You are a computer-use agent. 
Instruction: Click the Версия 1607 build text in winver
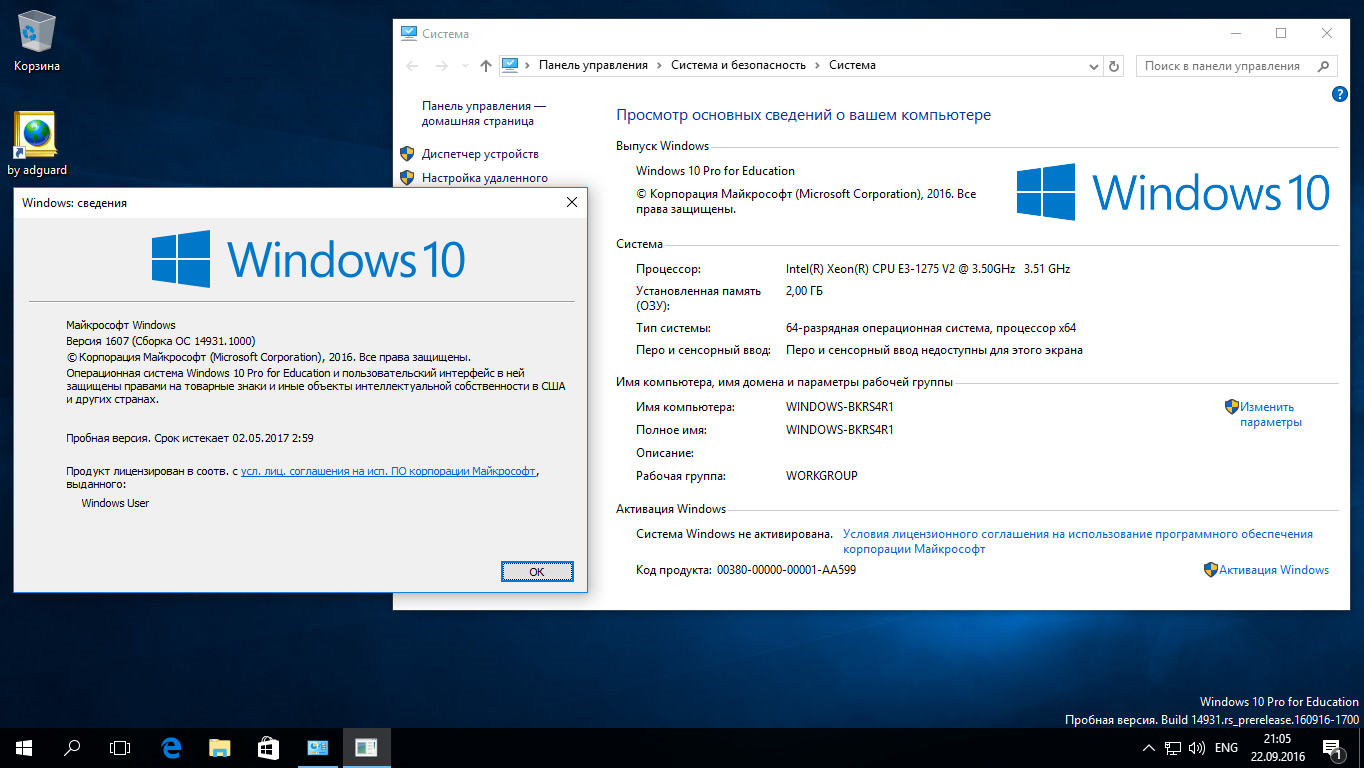coord(161,341)
